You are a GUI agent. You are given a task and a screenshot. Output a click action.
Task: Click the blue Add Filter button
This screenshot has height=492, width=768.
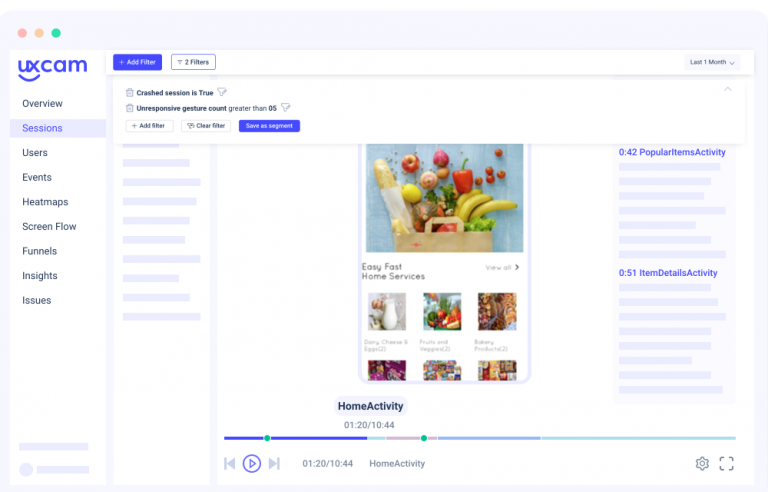[138, 62]
